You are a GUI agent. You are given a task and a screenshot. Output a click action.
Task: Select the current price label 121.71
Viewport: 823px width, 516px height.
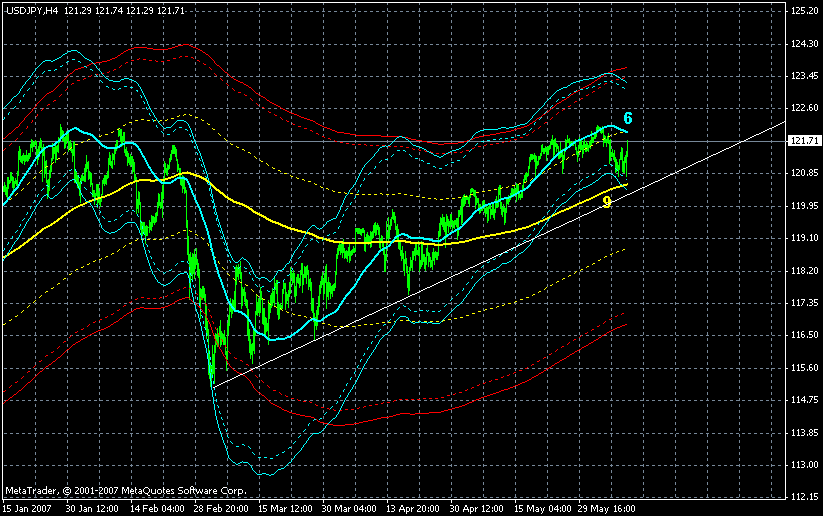tap(804, 141)
